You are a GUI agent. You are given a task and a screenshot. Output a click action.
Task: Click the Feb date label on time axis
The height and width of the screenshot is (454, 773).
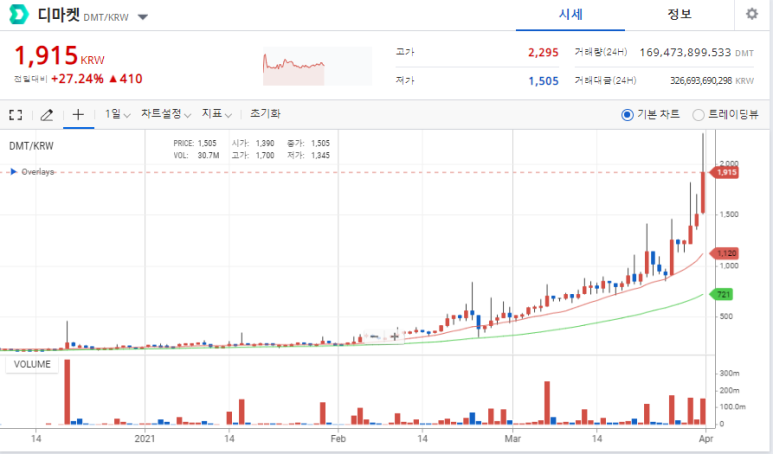tap(338, 438)
